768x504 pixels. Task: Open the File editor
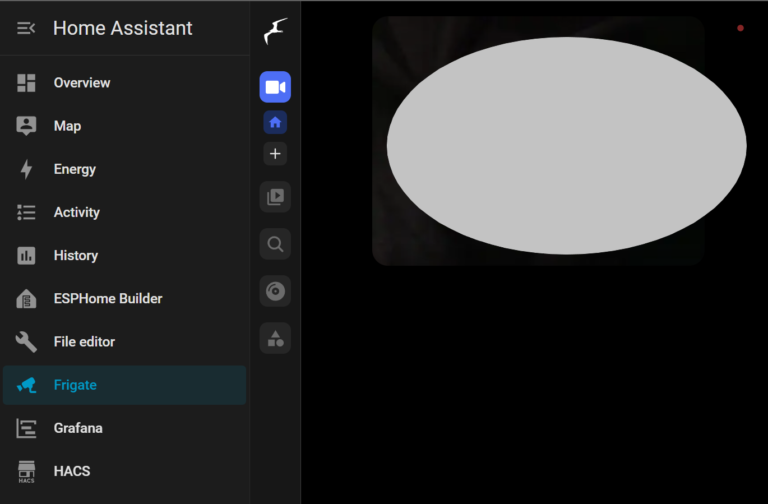[124, 341]
